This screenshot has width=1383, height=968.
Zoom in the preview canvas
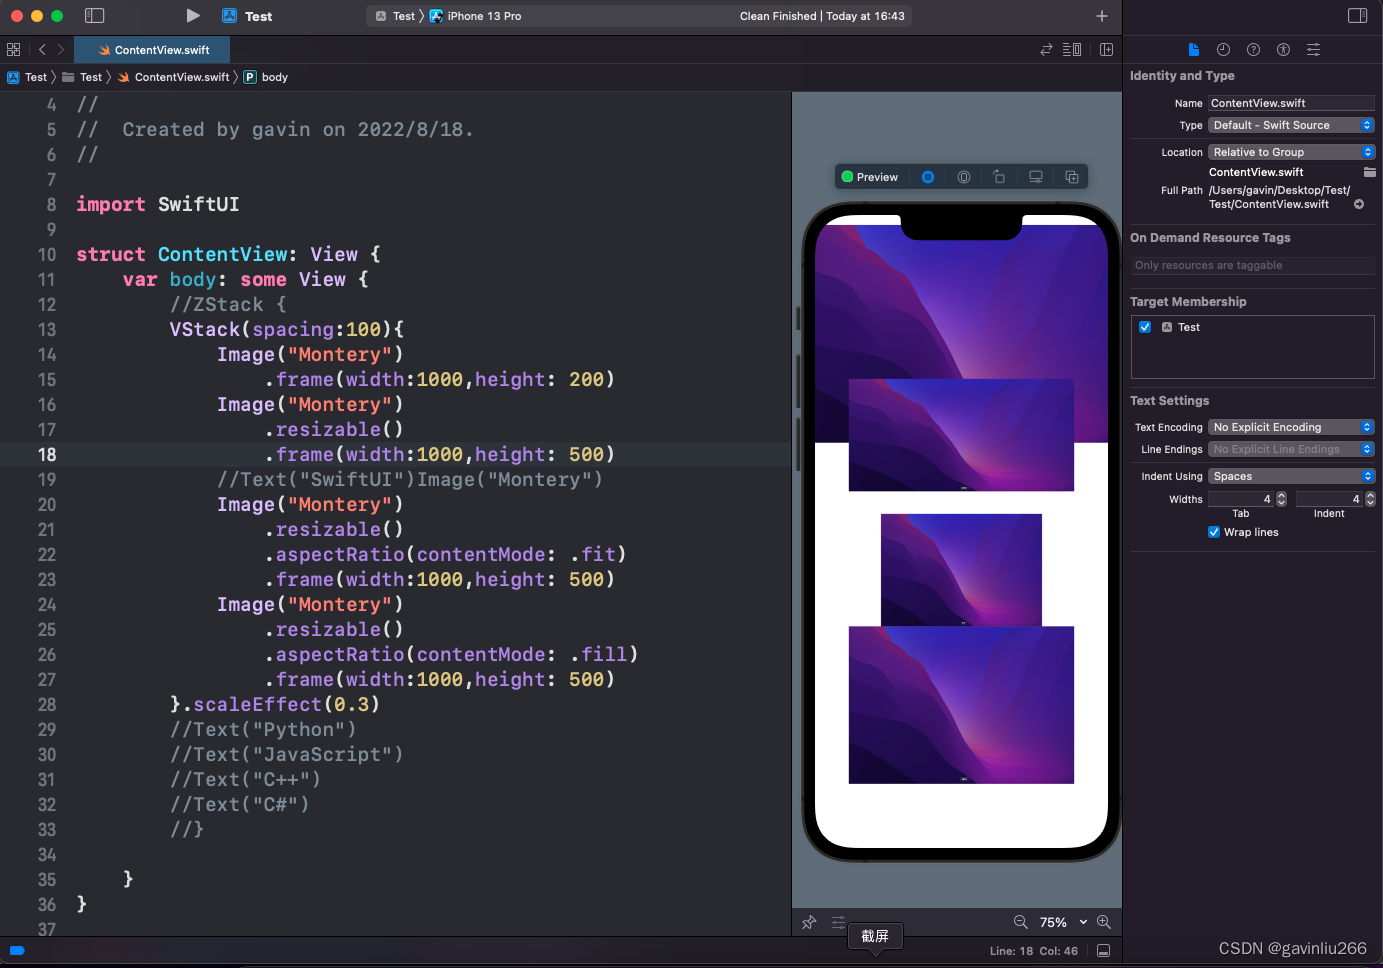tap(1104, 922)
